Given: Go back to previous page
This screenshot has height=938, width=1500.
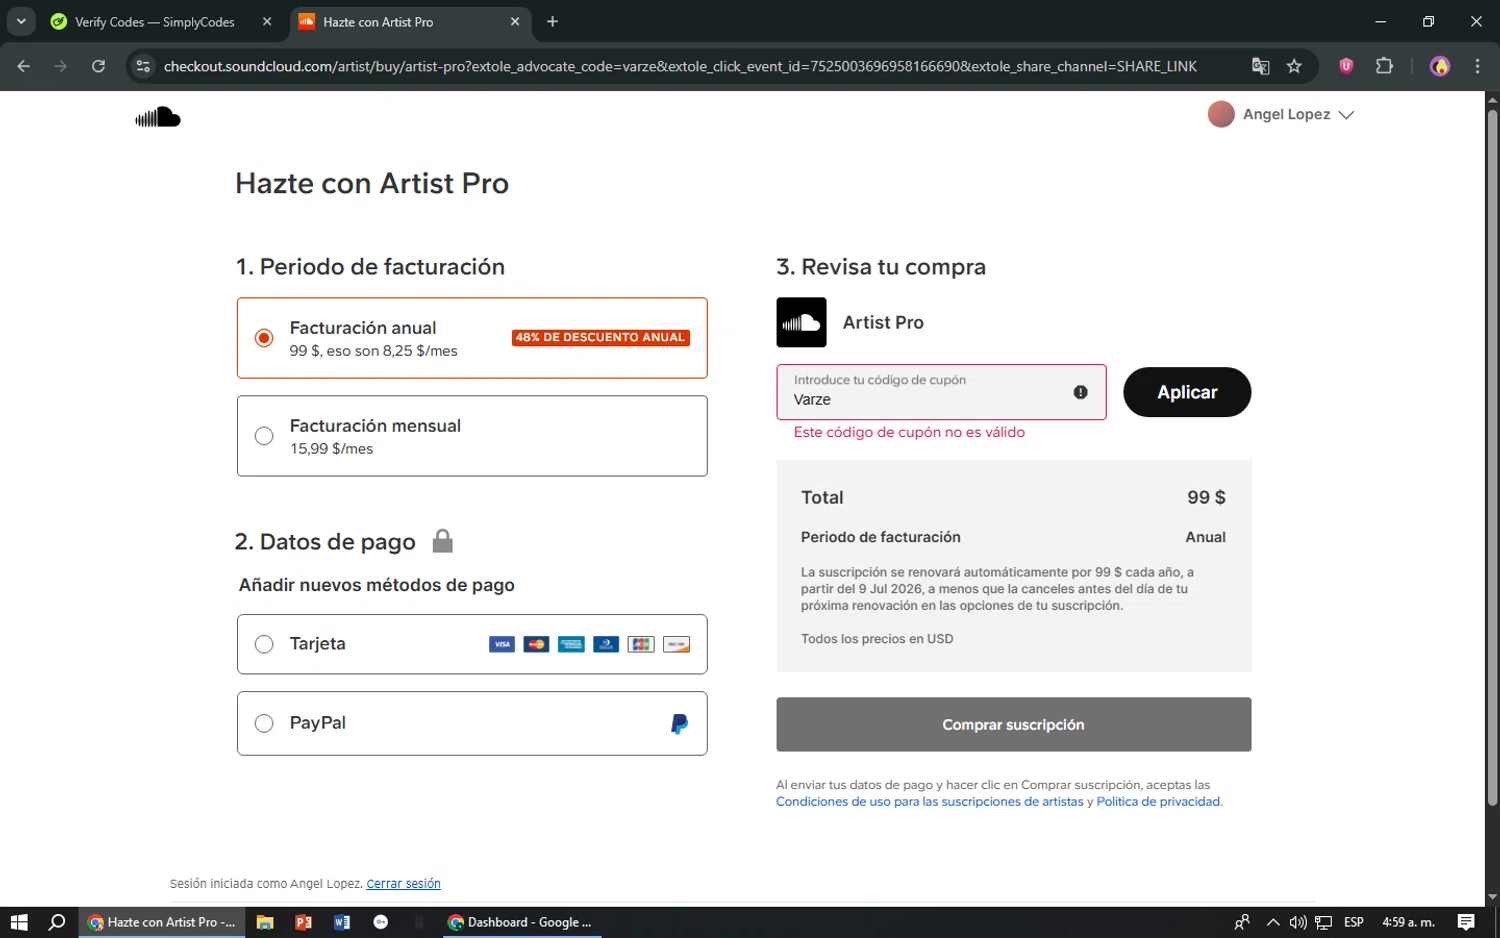Looking at the screenshot, I should pos(24,66).
